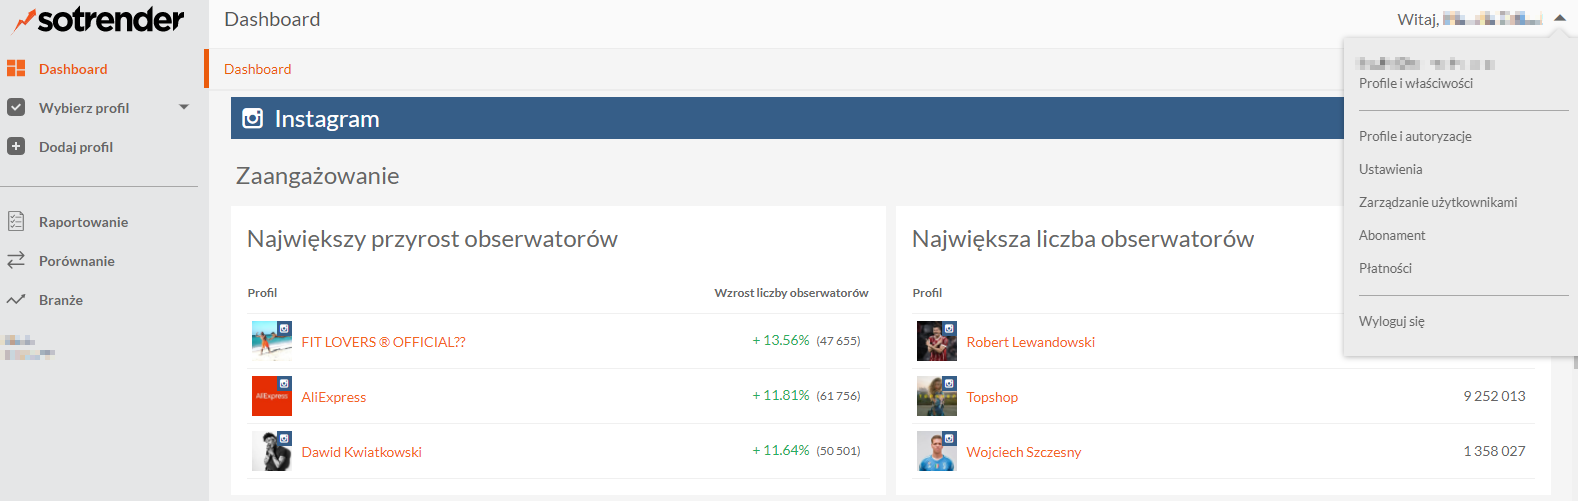Screen dimensions: 1578x501
Task: Expand the Wybierz profil dropdown arrow
Action: 184,107
